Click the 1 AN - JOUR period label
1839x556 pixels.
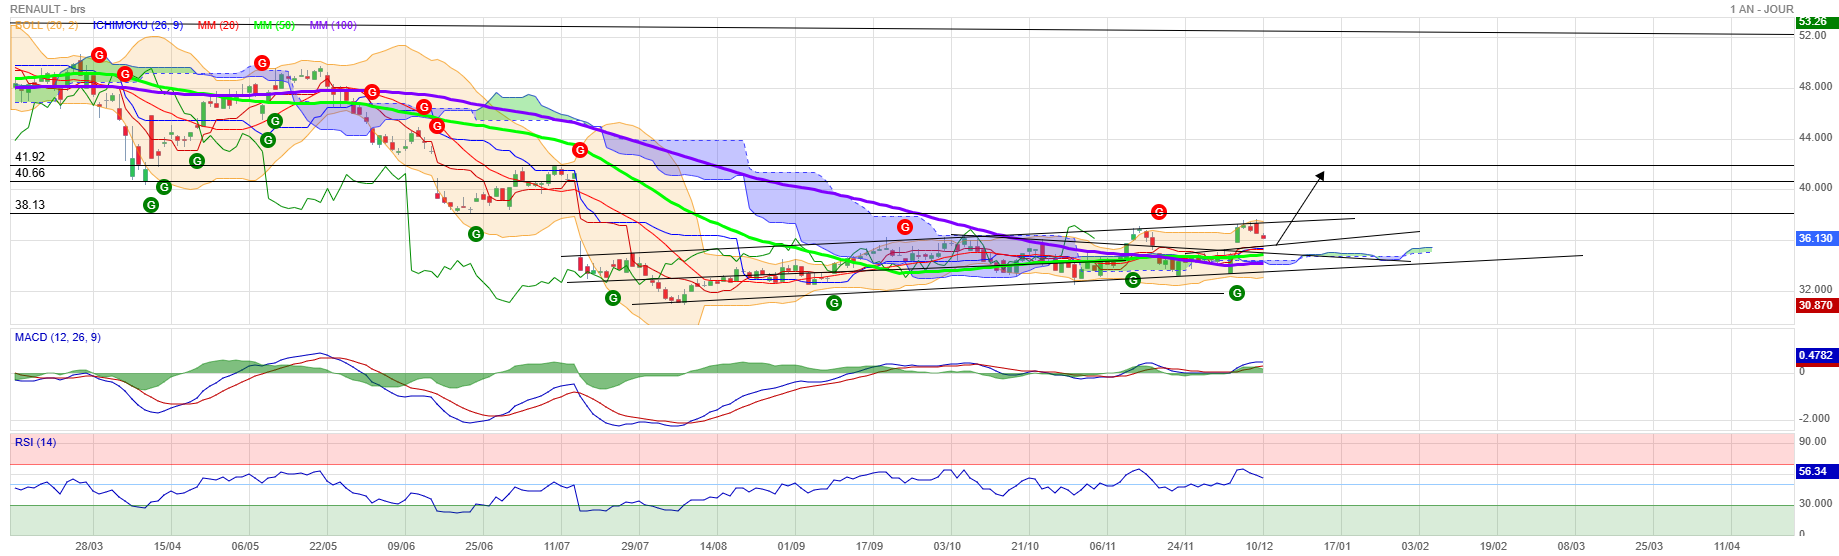[x=1761, y=9]
